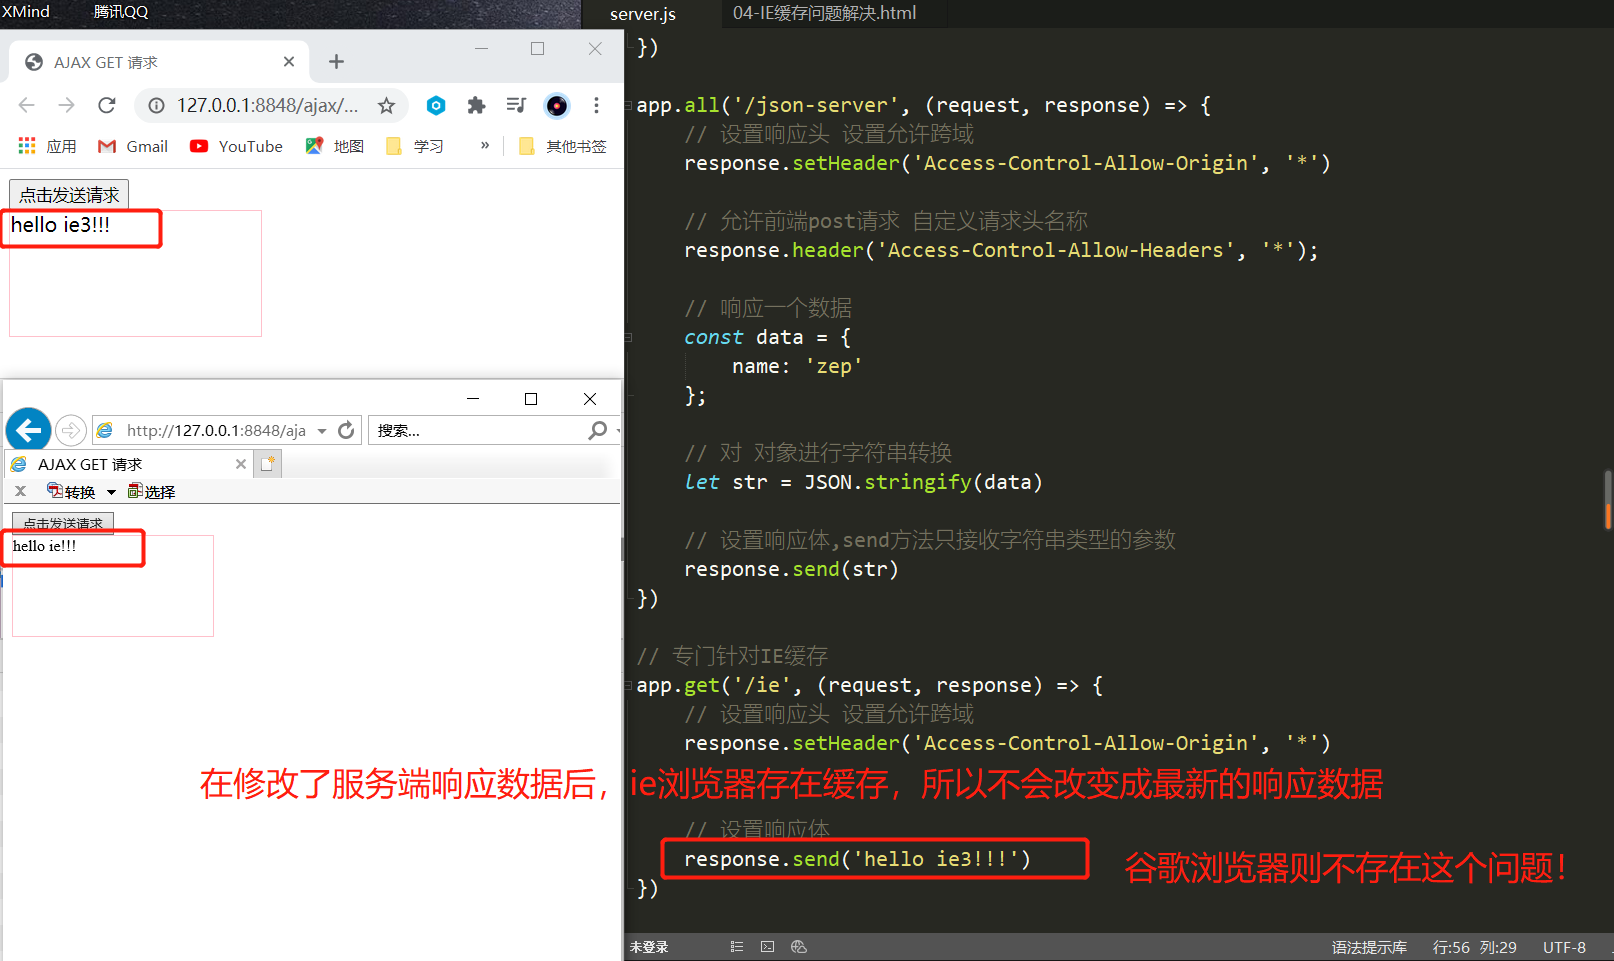Minimize the Internet Explorer window
The width and height of the screenshot is (1614, 961).
473,399
